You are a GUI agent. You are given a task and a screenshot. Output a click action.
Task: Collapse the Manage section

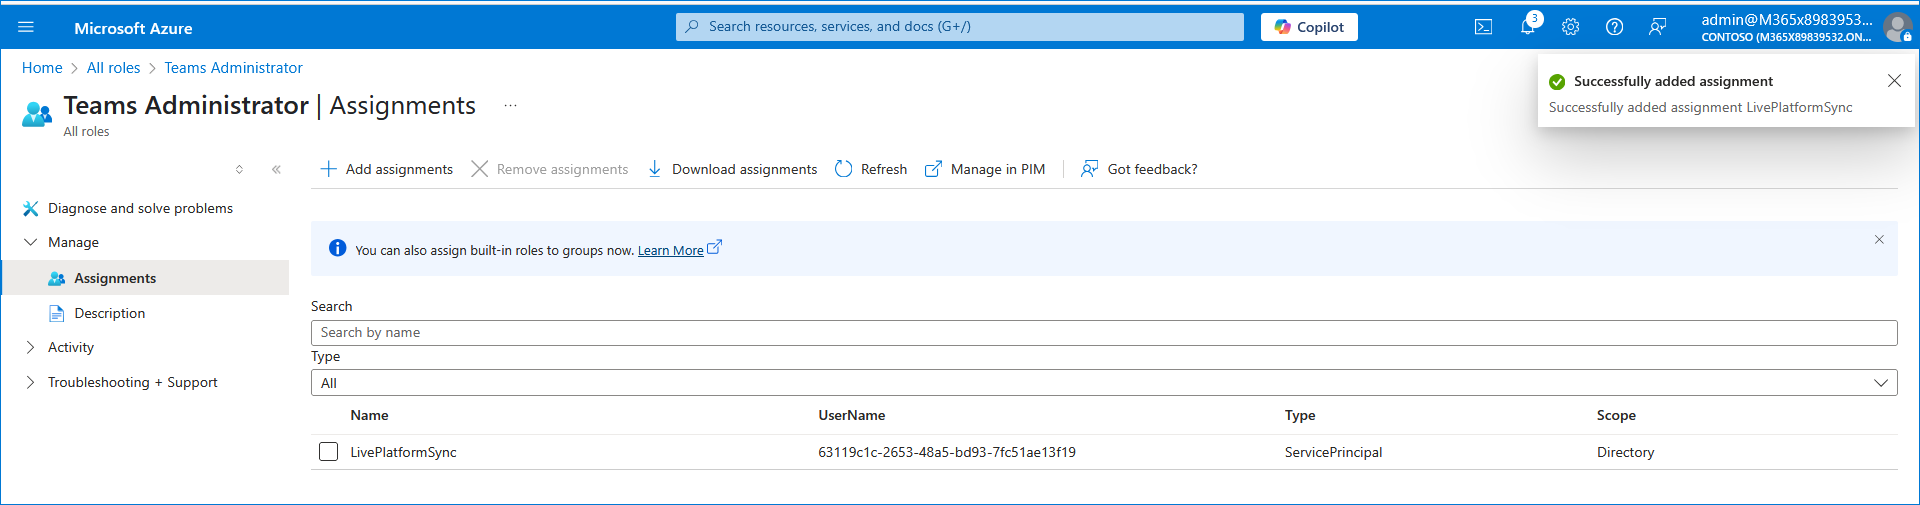(30, 242)
